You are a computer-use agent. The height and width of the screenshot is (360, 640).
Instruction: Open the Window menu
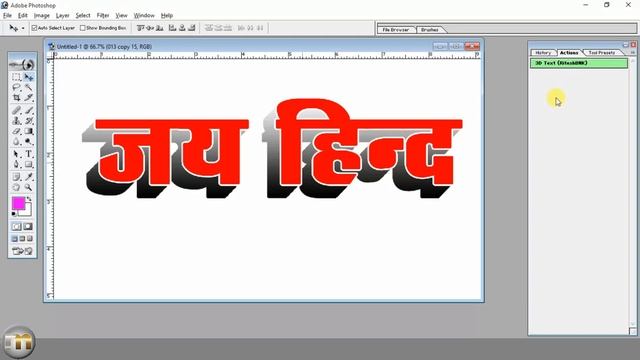pos(144,16)
